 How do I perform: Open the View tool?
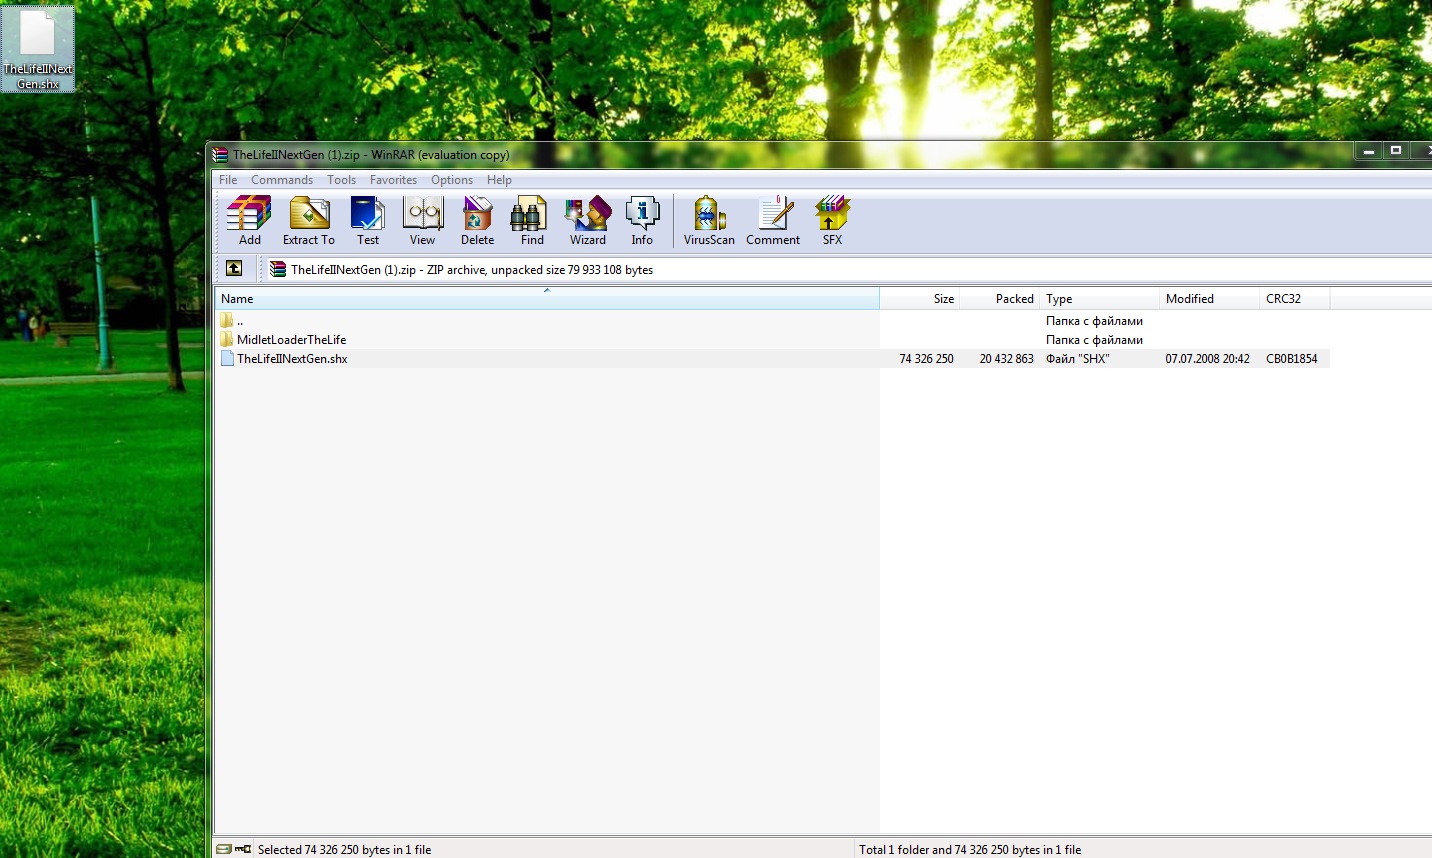pos(422,221)
